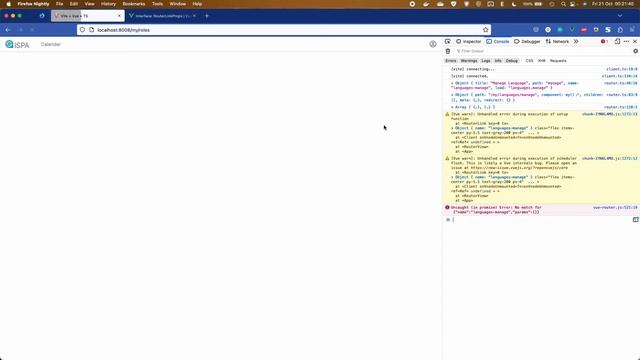Open the Inspector devtools tab
This screenshot has height=360, width=640.
(469, 41)
